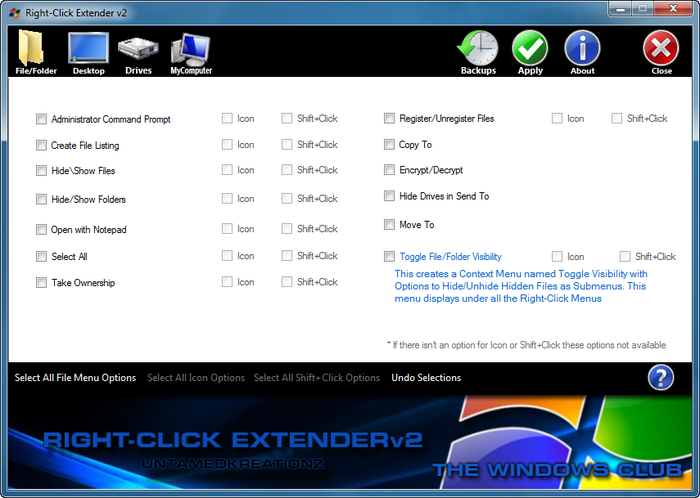
Task: Enable the Take Ownership checkbox
Action: tap(41, 282)
